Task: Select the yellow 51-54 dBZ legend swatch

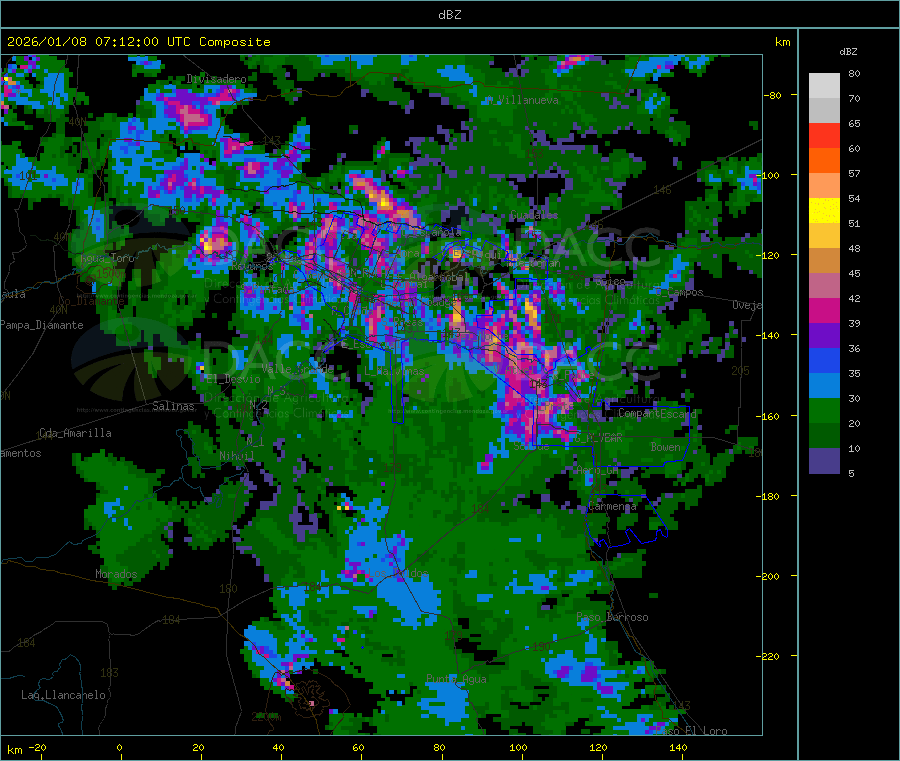Action: [824, 211]
